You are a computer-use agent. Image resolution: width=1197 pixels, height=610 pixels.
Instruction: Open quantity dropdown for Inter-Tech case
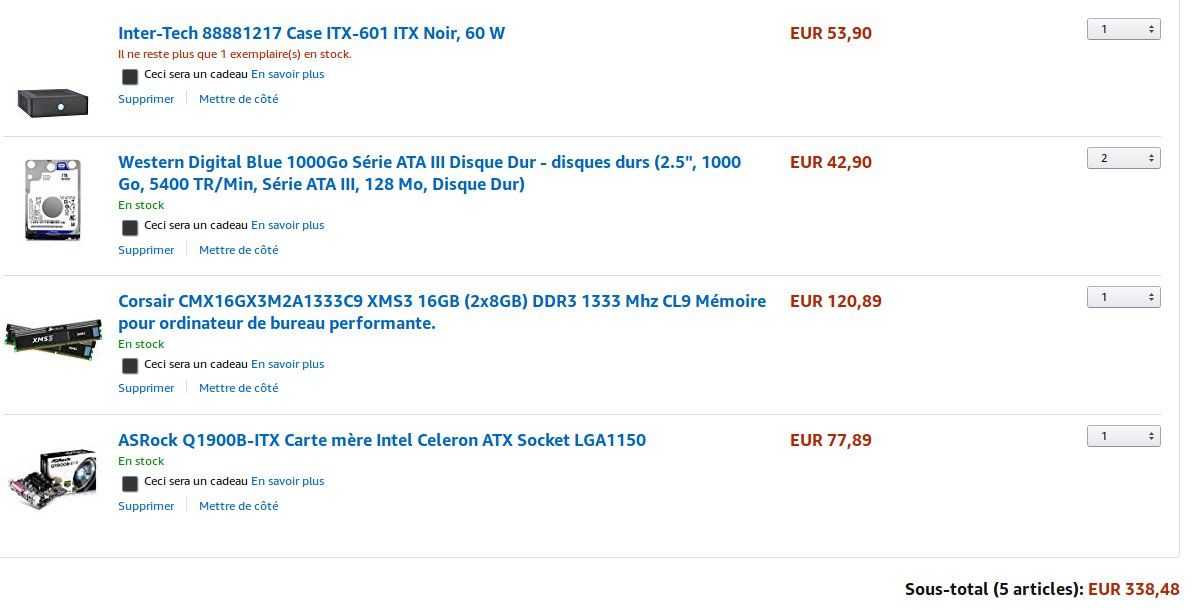1124,29
